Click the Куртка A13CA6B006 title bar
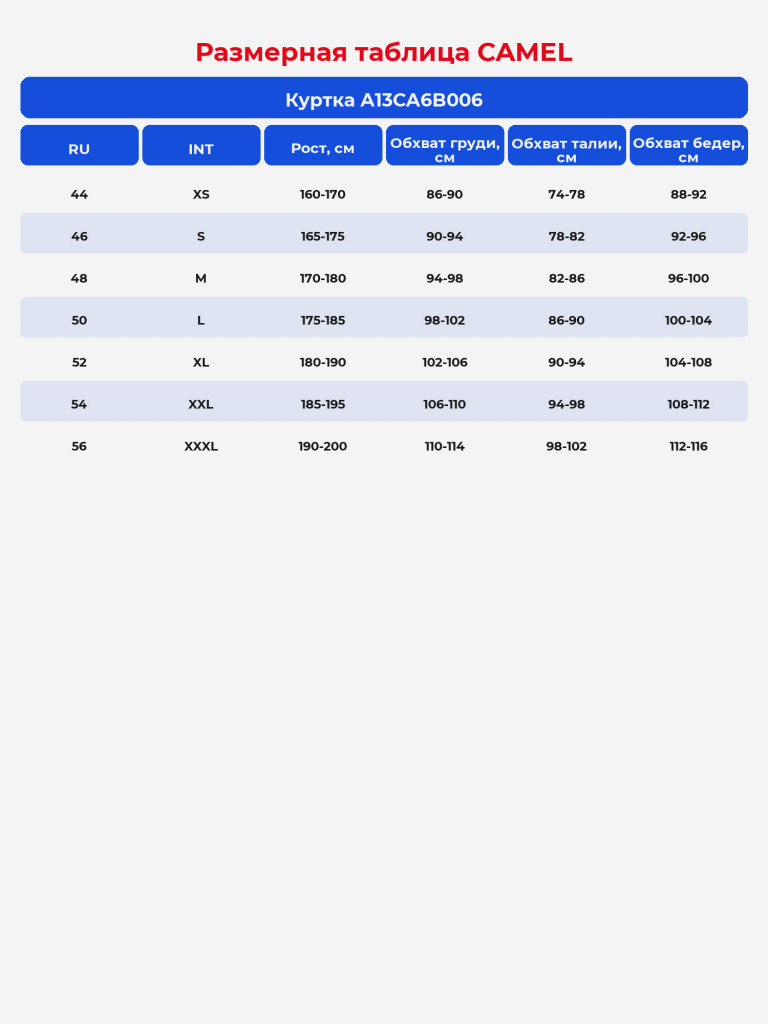Screen dimensions: 768x1024 384,98
